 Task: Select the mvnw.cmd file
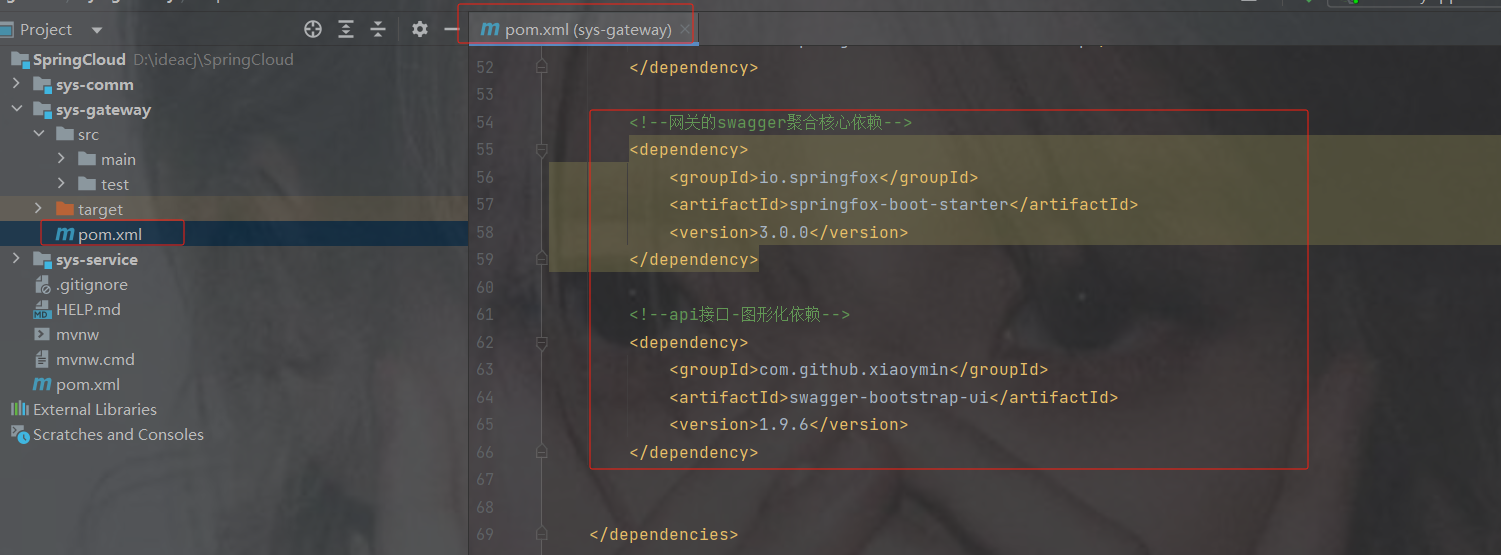[x=234, y=359]
